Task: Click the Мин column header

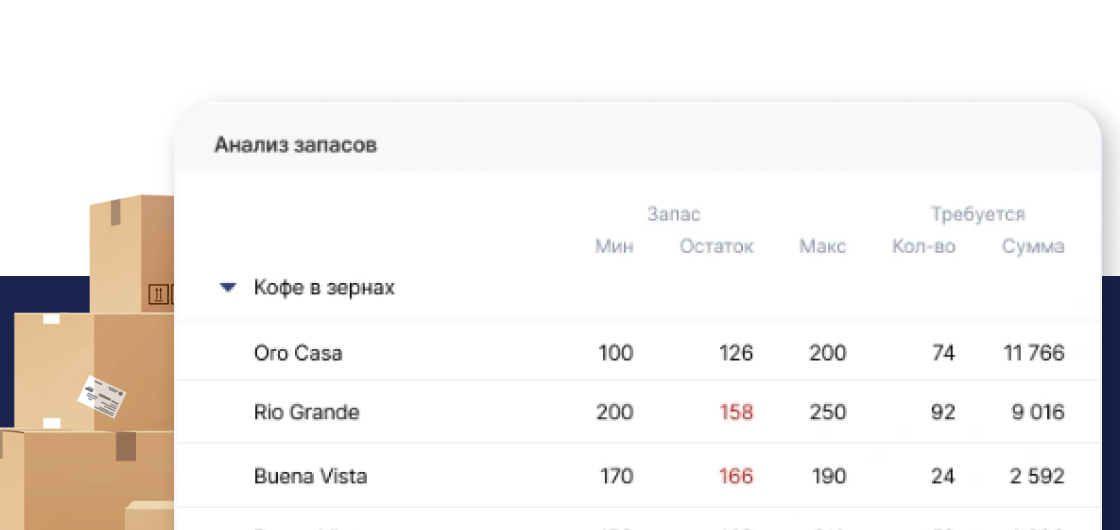Action: coord(614,247)
